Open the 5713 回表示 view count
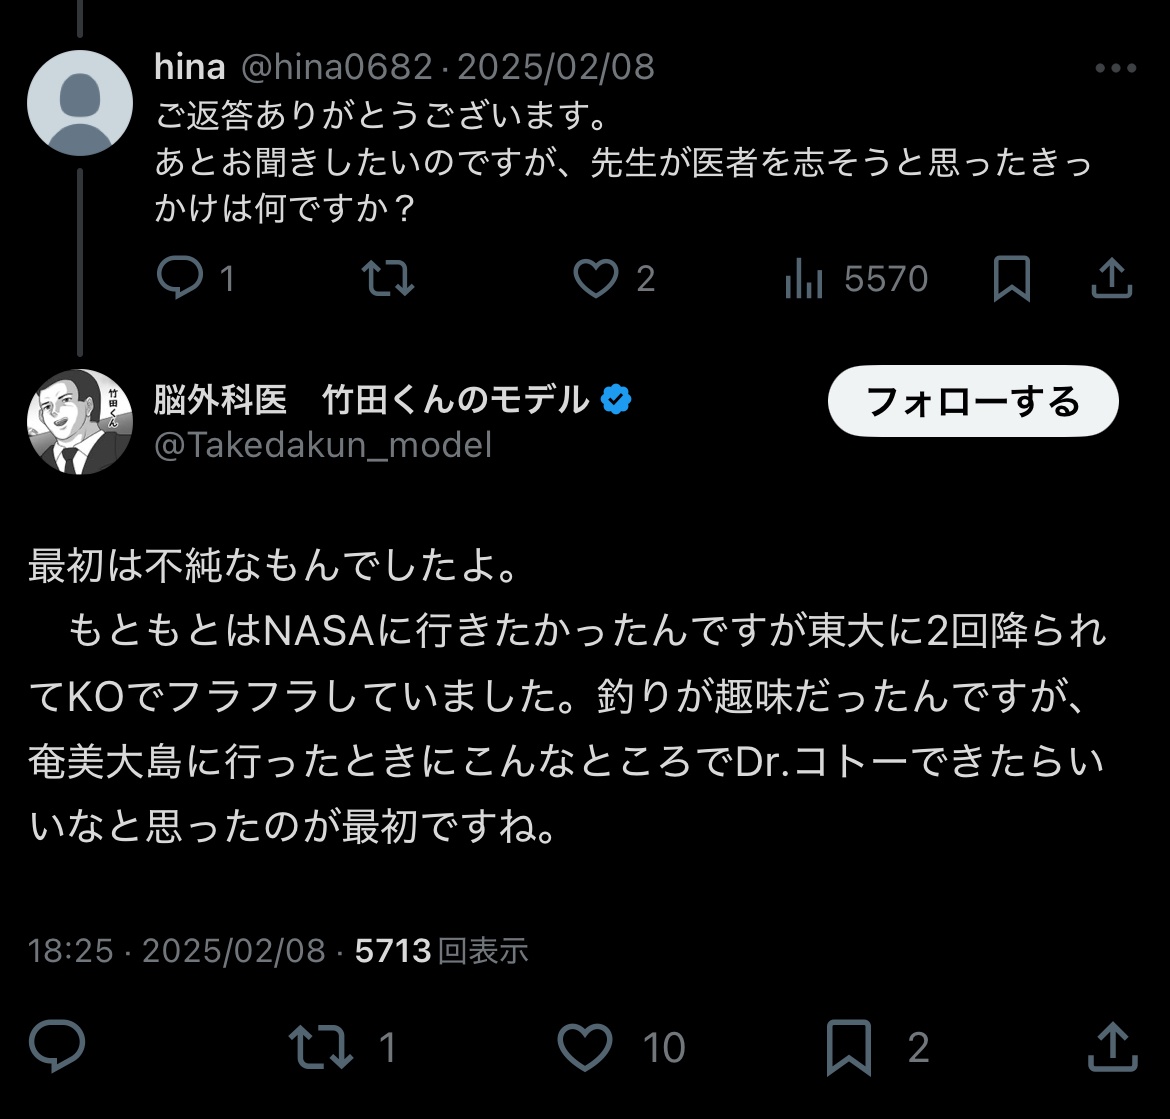1170x1119 pixels. tap(441, 950)
